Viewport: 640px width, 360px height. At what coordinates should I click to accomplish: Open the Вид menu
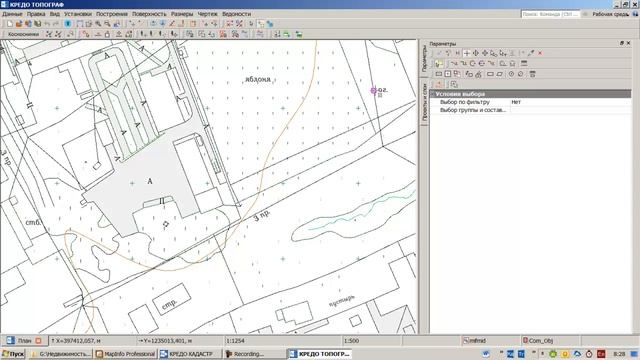pos(55,14)
